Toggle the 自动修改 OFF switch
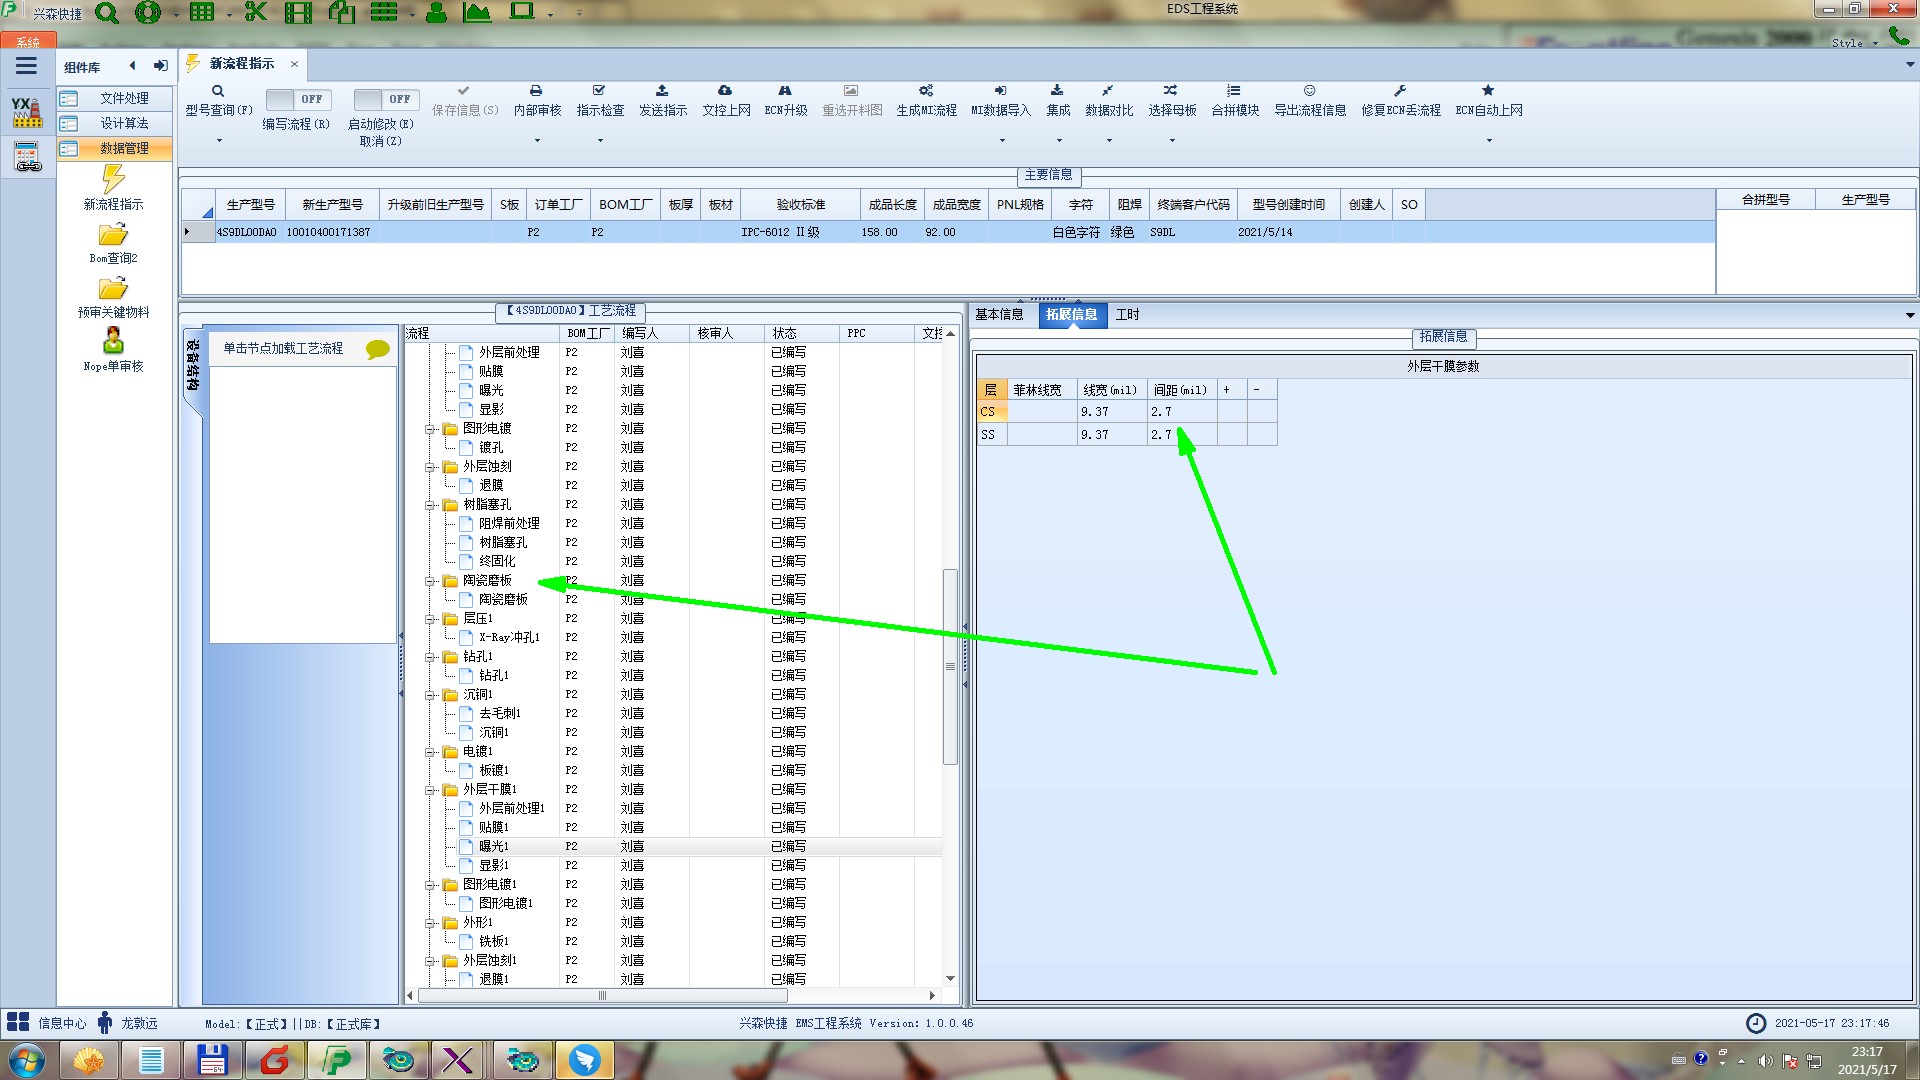 click(385, 99)
